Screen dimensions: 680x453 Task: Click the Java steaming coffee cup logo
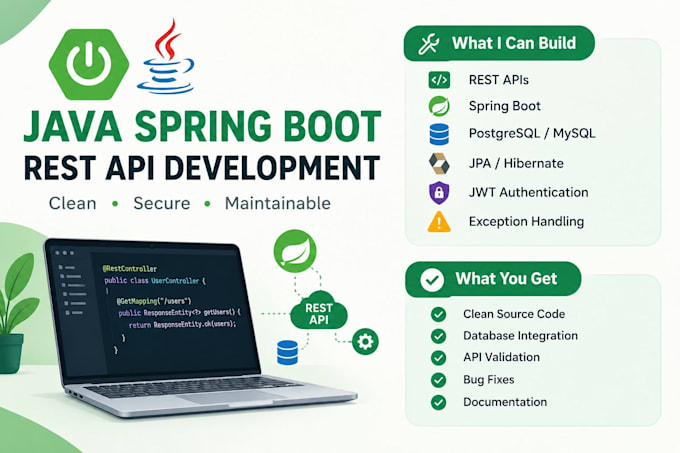[x=166, y=56]
